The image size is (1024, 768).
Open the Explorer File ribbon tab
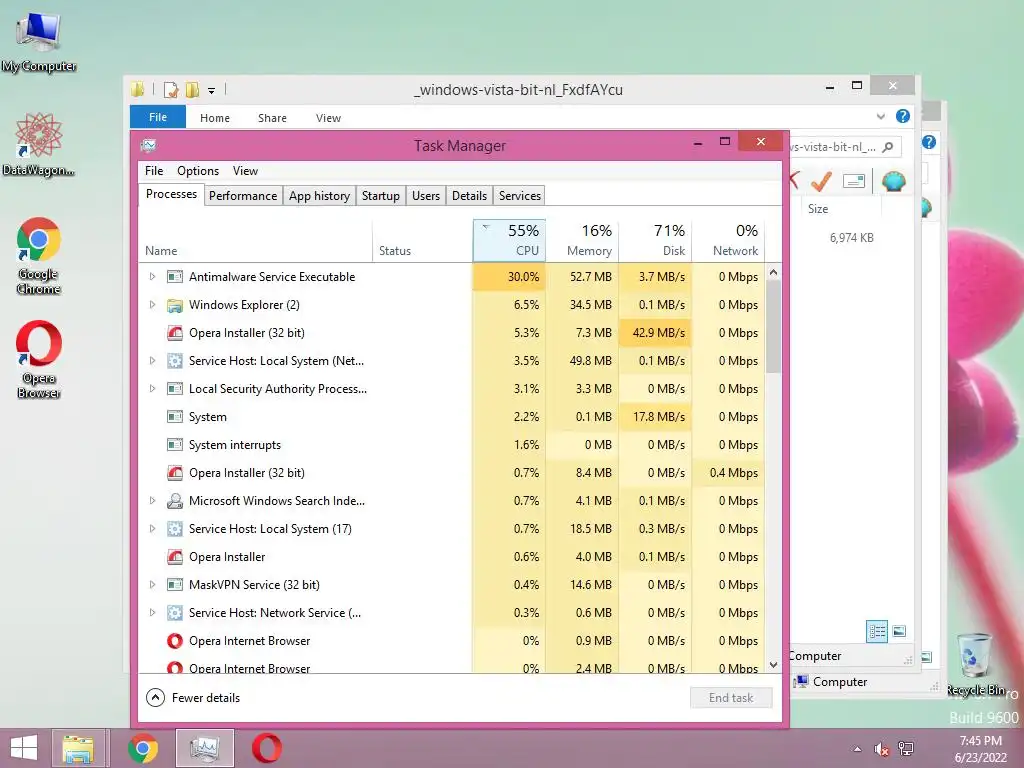click(x=158, y=118)
